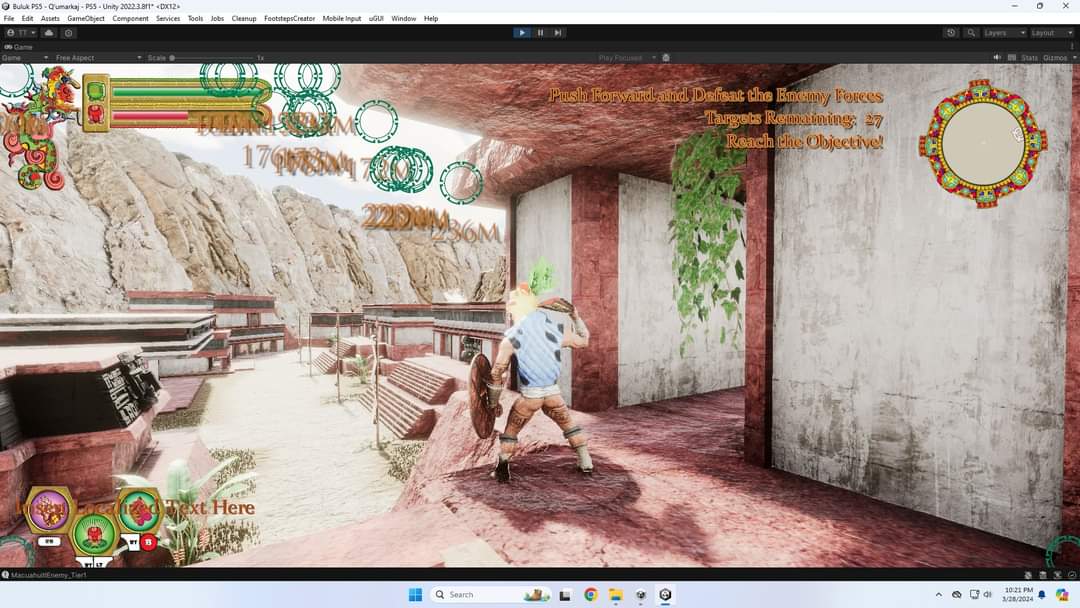The width and height of the screenshot is (1080, 608).
Task: Click the first debug icon in Unity status bar
Action: pos(1028,575)
